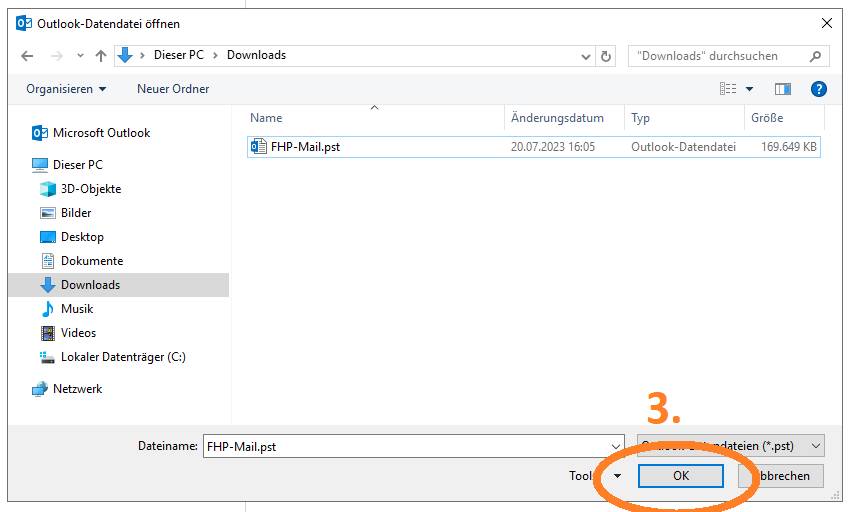Confirm with the OK button

[681, 476]
